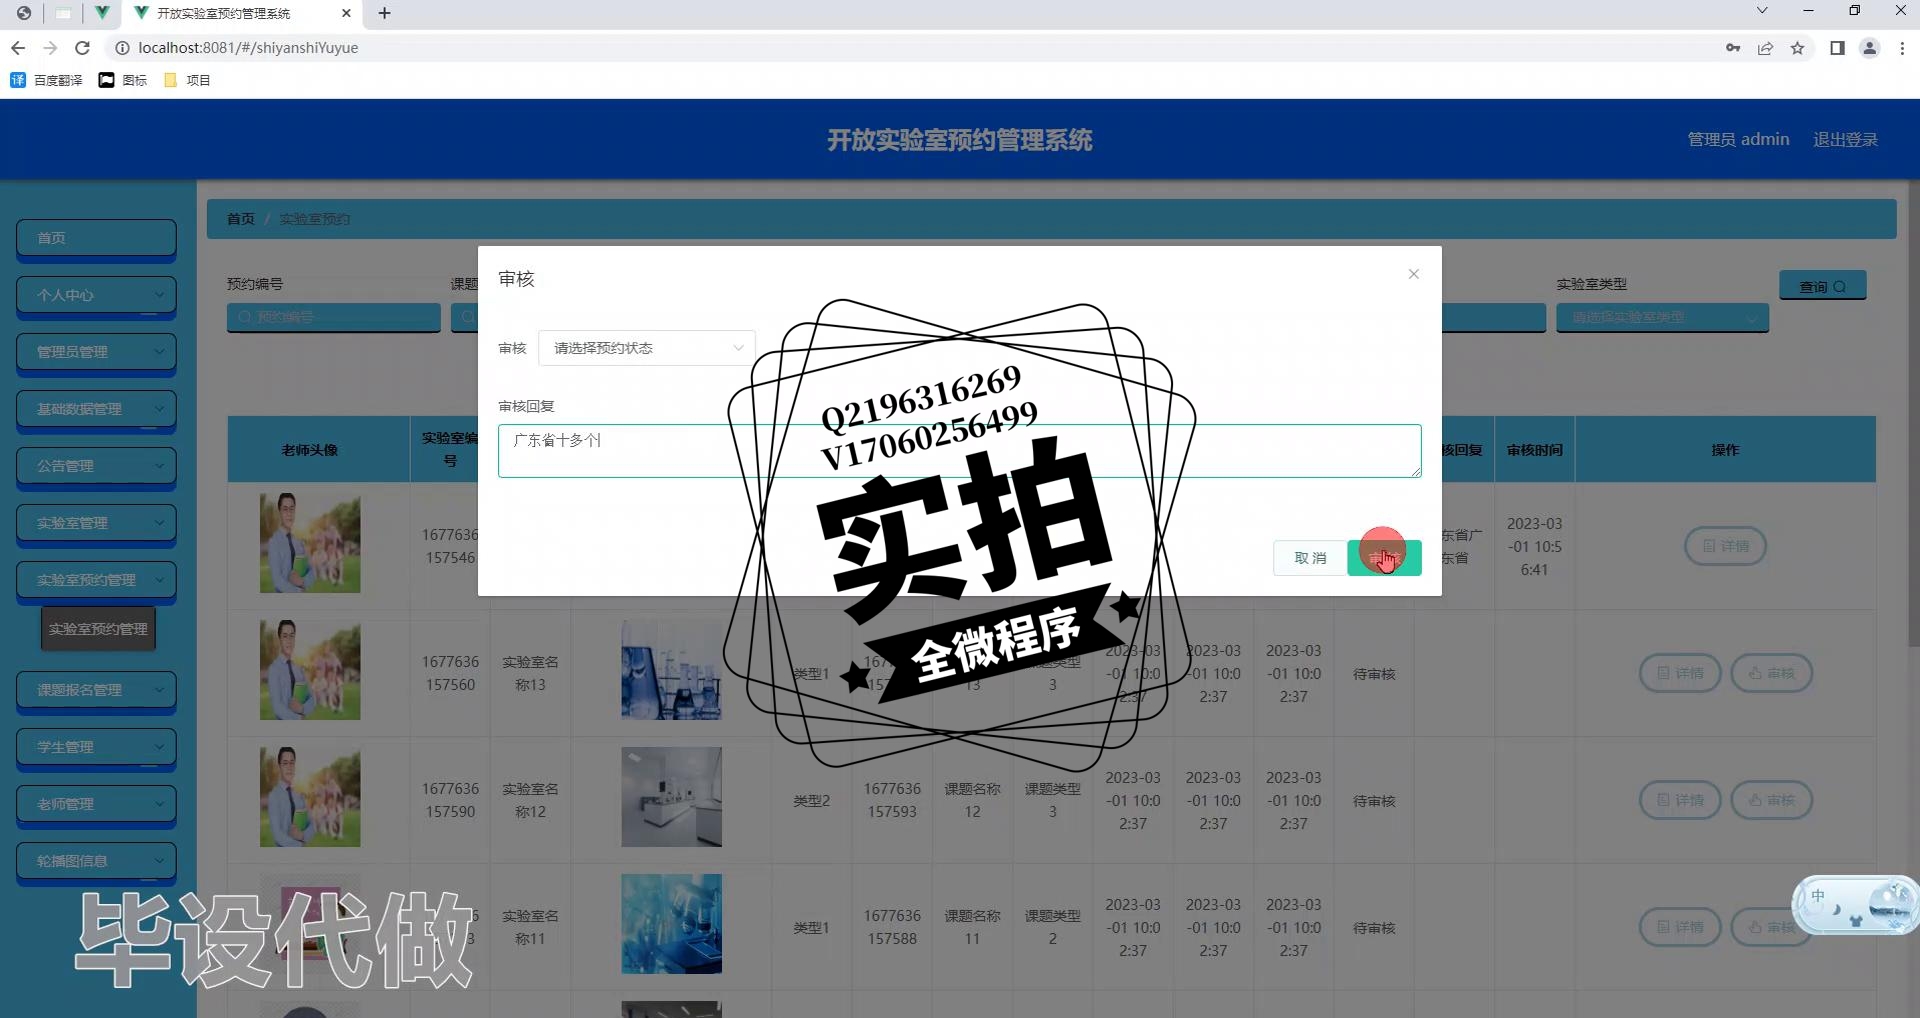The height and width of the screenshot is (1018, 1920).
Task: Click lab photo thumbnail for 实验室名称13
Action: (x=671, y=670)
